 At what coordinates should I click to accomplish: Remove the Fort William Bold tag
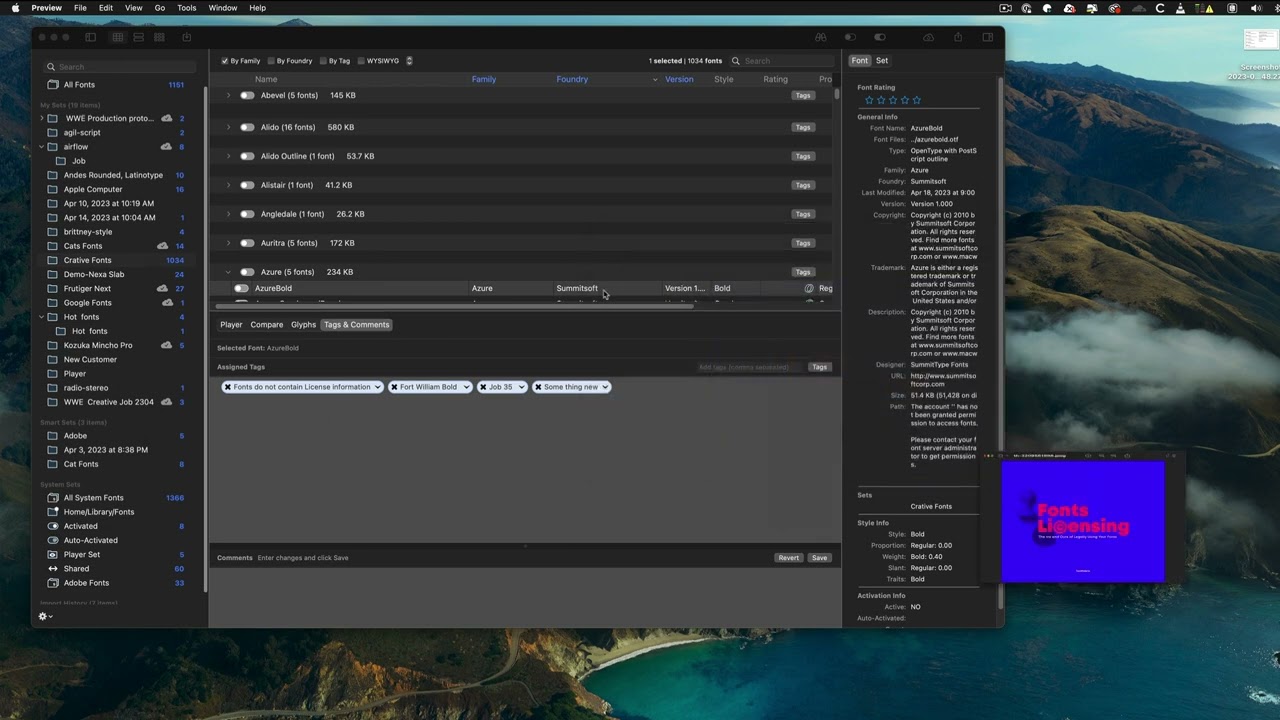[395, 387]
